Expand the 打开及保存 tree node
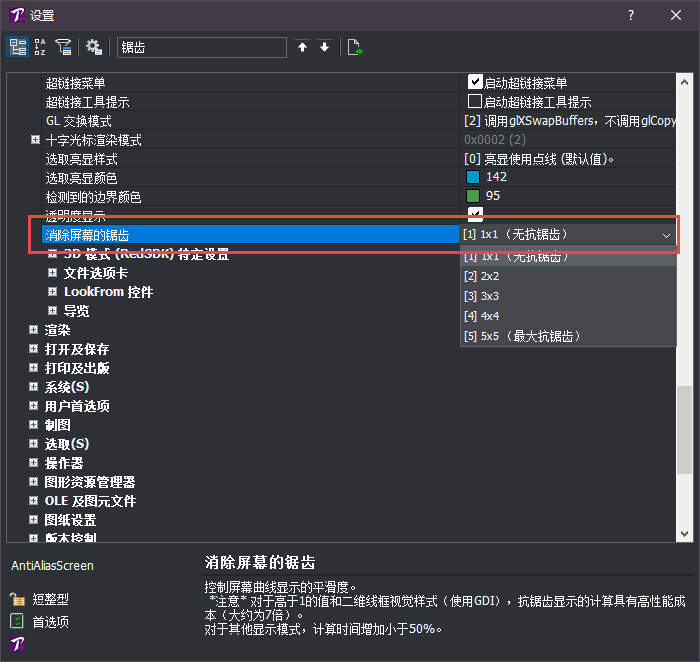 (34, 349)
